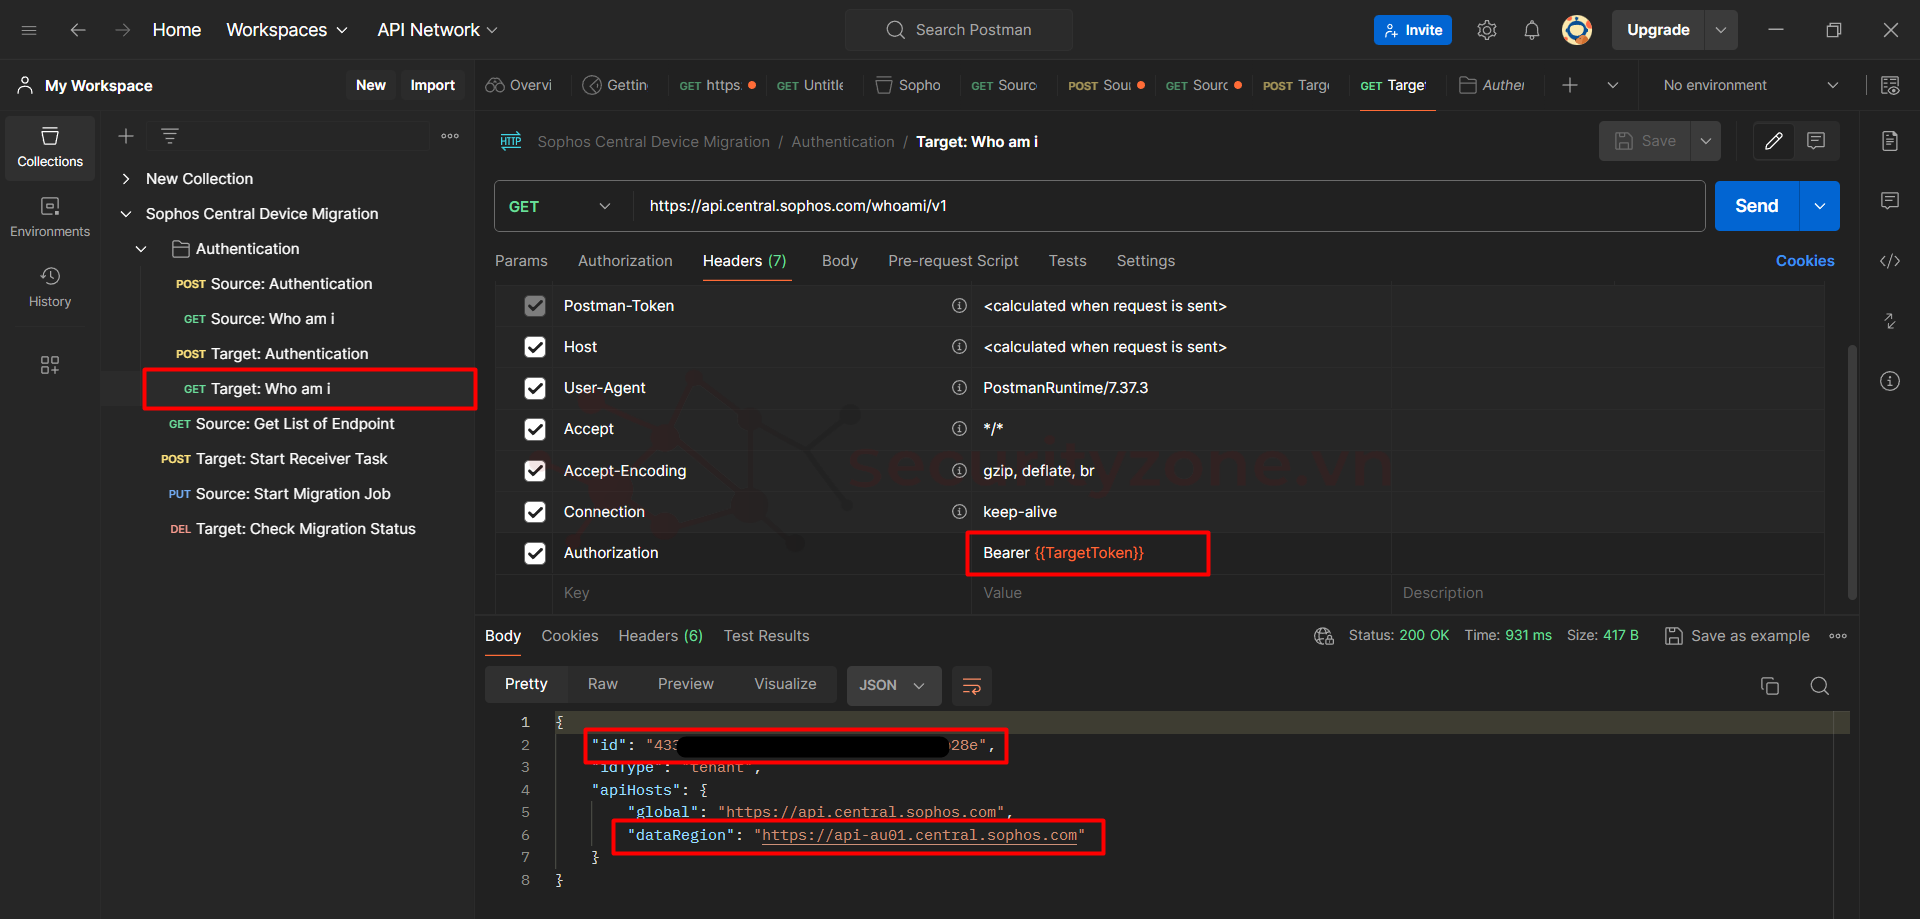Open the tabs overflow chevron

[1613, 85]
